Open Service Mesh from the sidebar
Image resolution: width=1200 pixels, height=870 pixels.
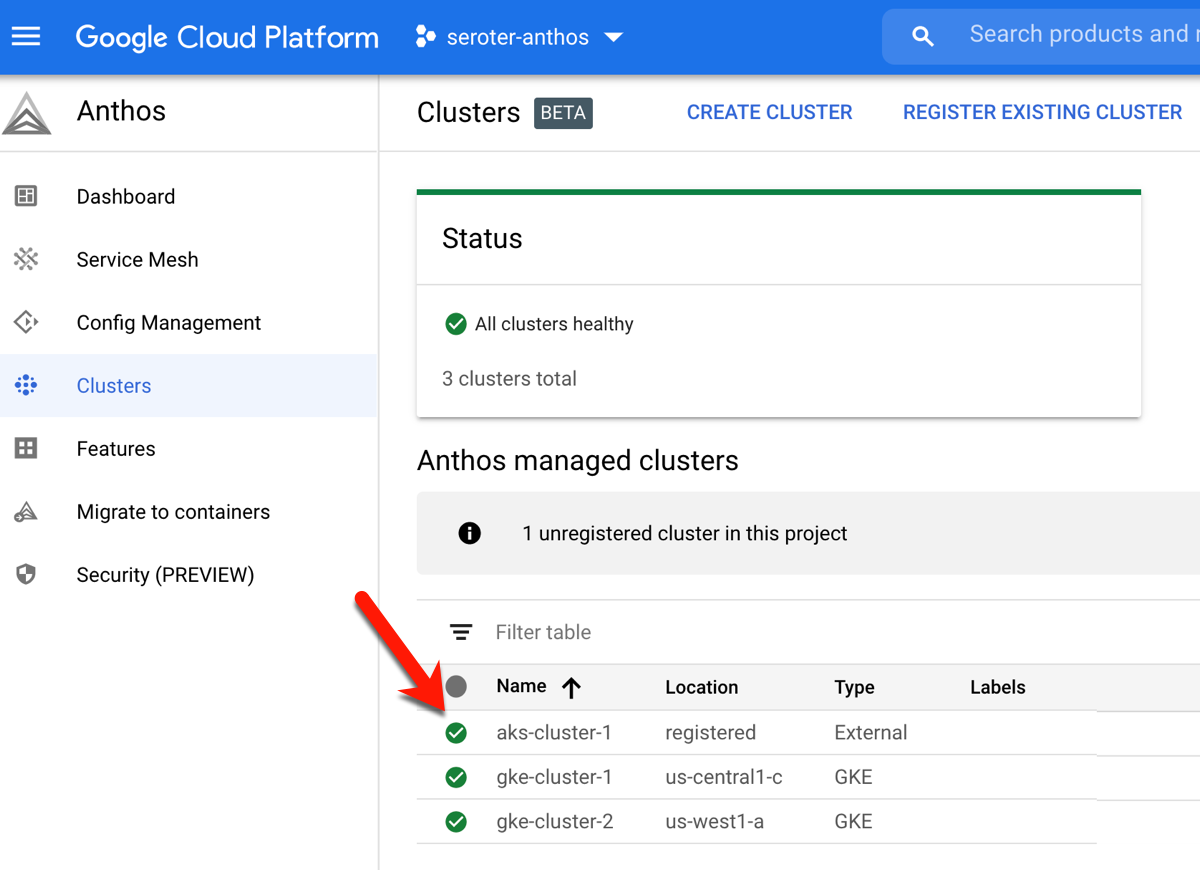pos(137,260)
